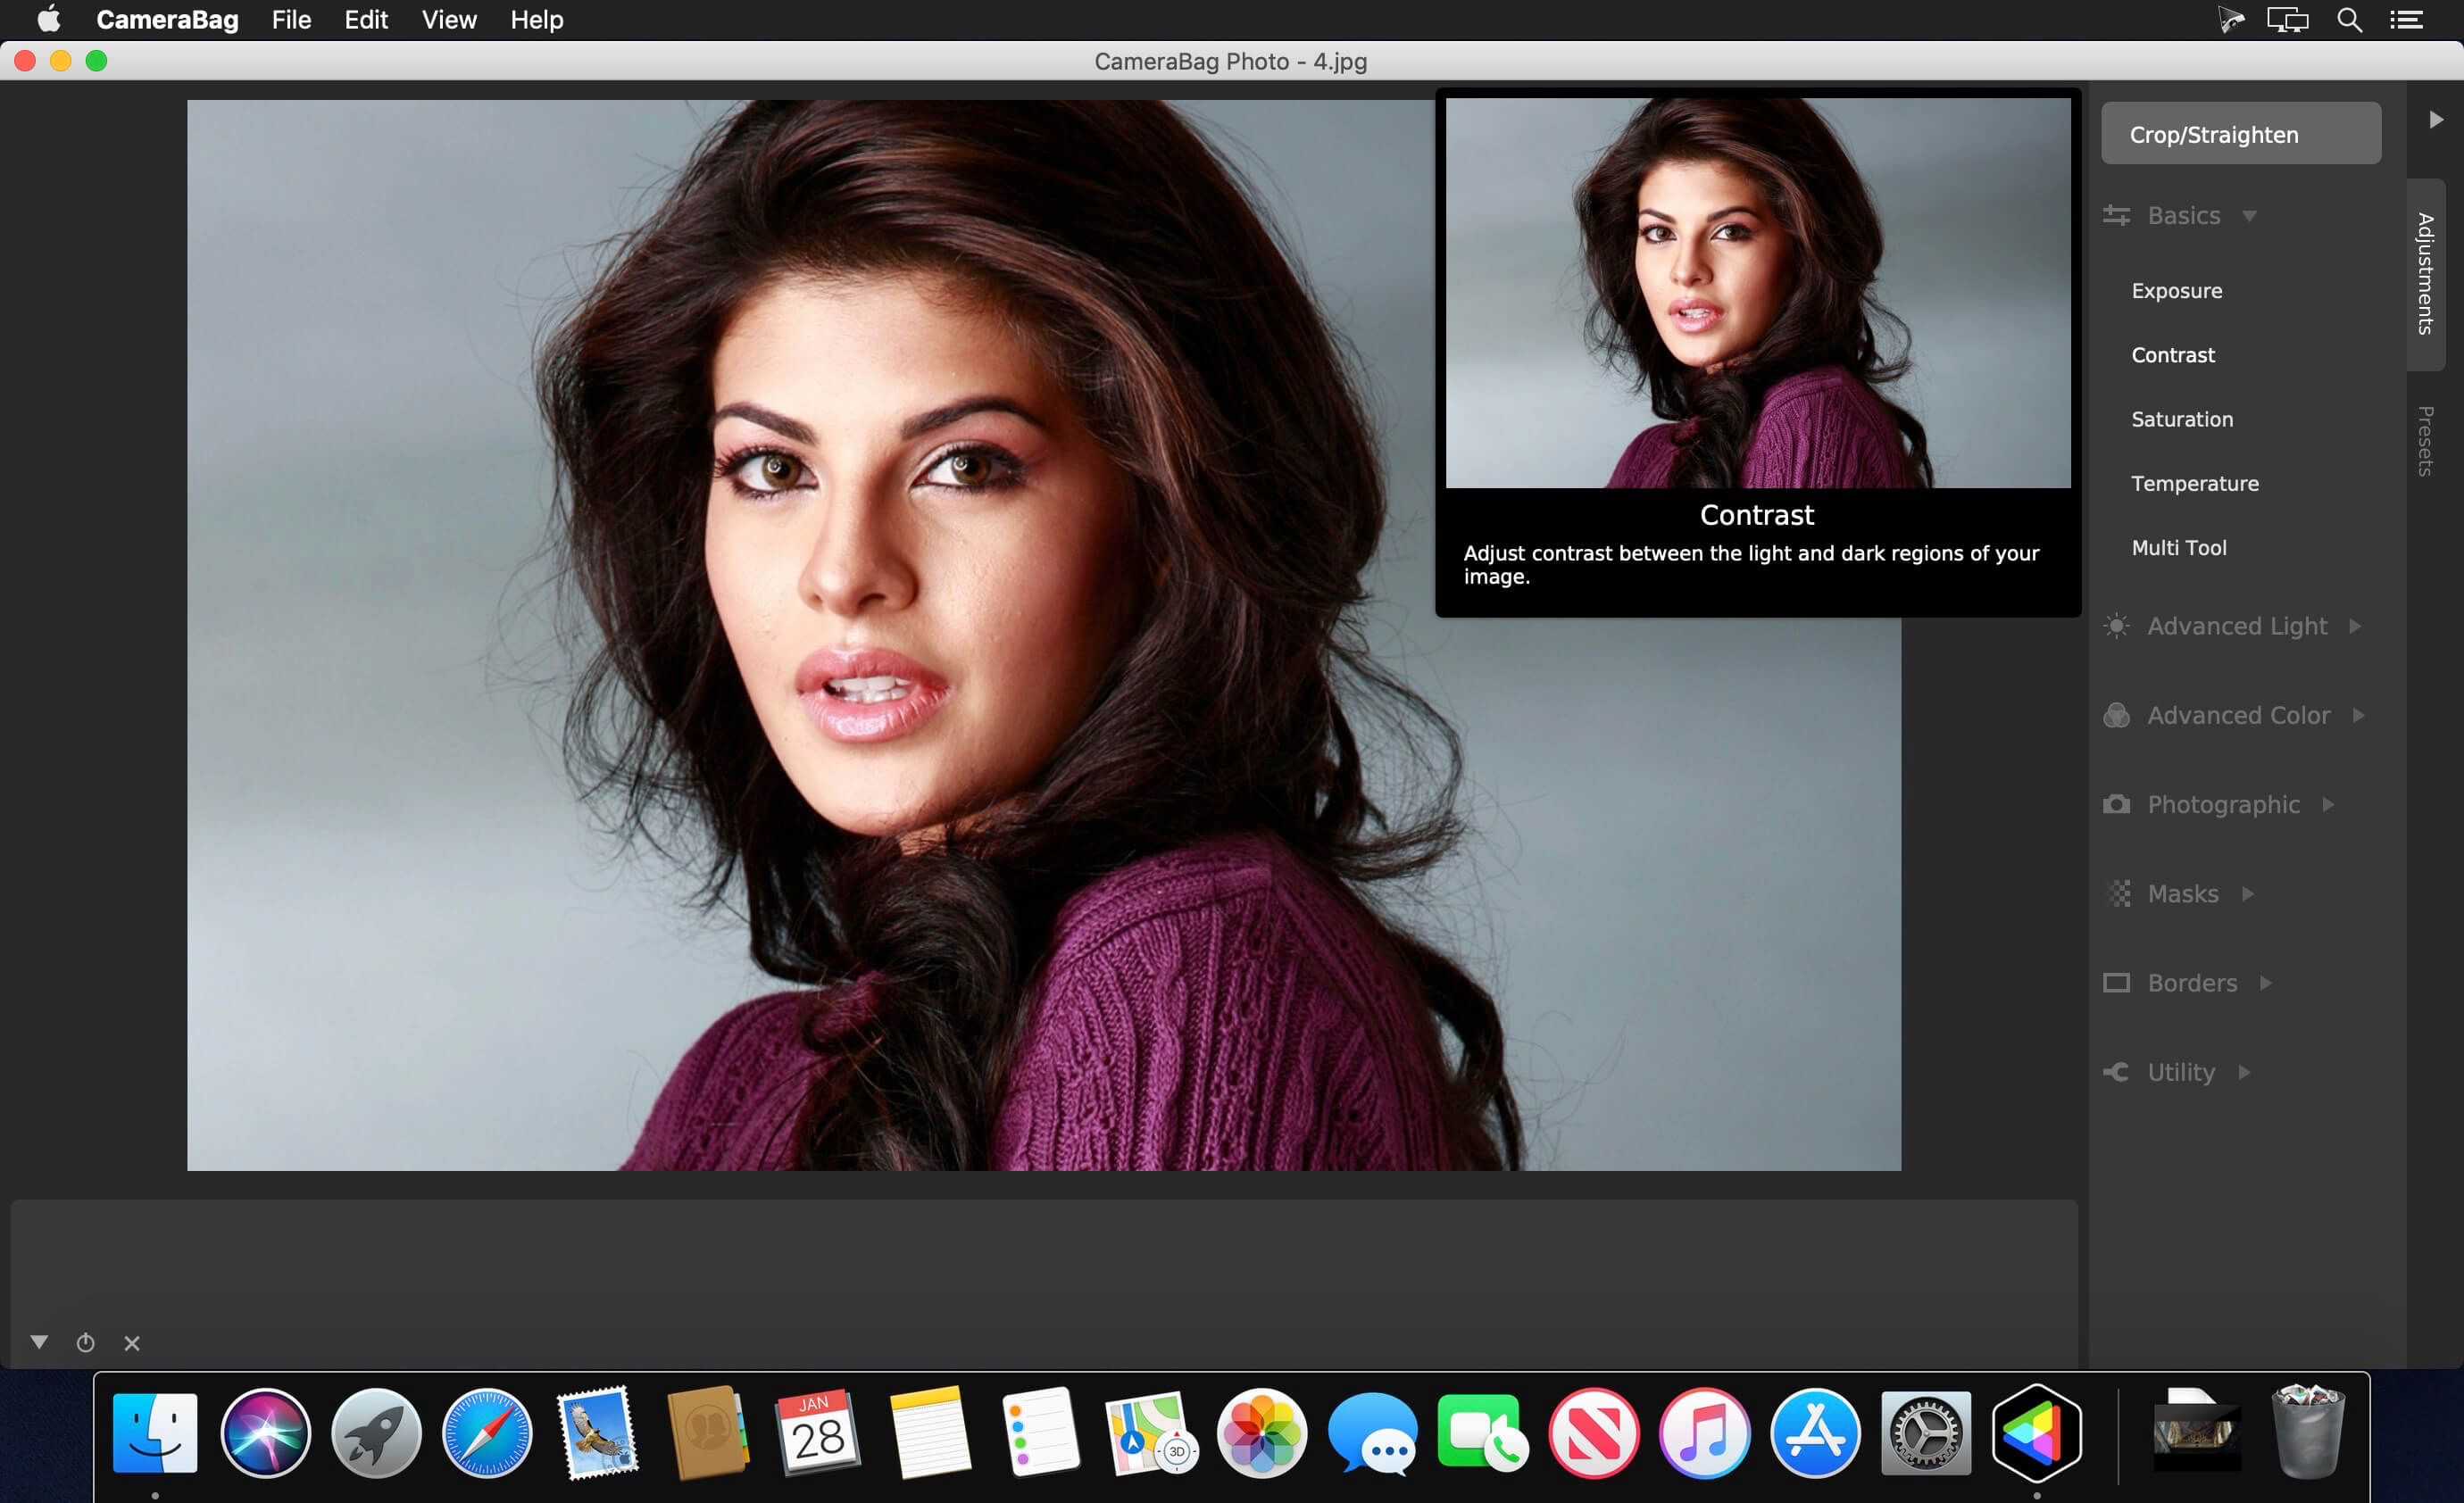
Task: Click the Photographic camera icon
Action: tap(2116, 804)
